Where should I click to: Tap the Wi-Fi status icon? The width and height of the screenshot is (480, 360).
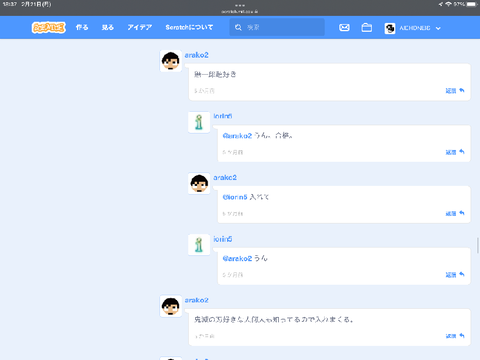(448, 4)
